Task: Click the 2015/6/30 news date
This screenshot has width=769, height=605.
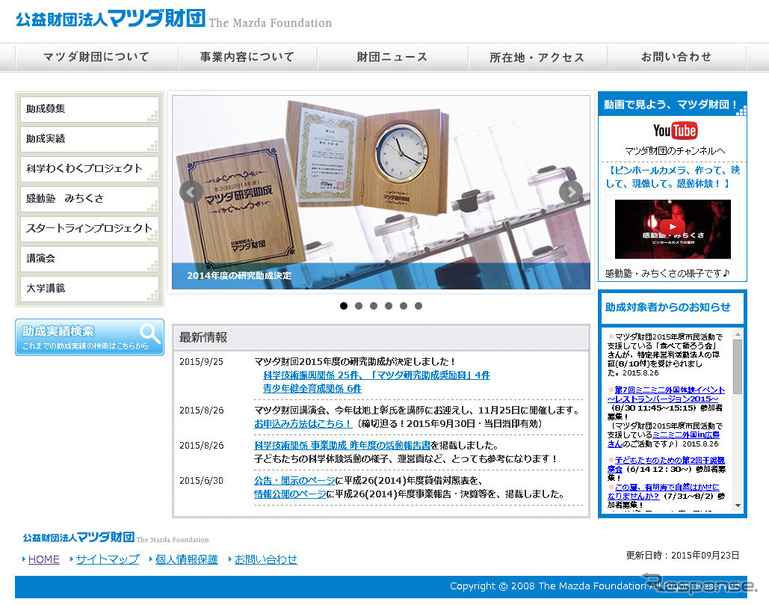Action: click(201, 480)
